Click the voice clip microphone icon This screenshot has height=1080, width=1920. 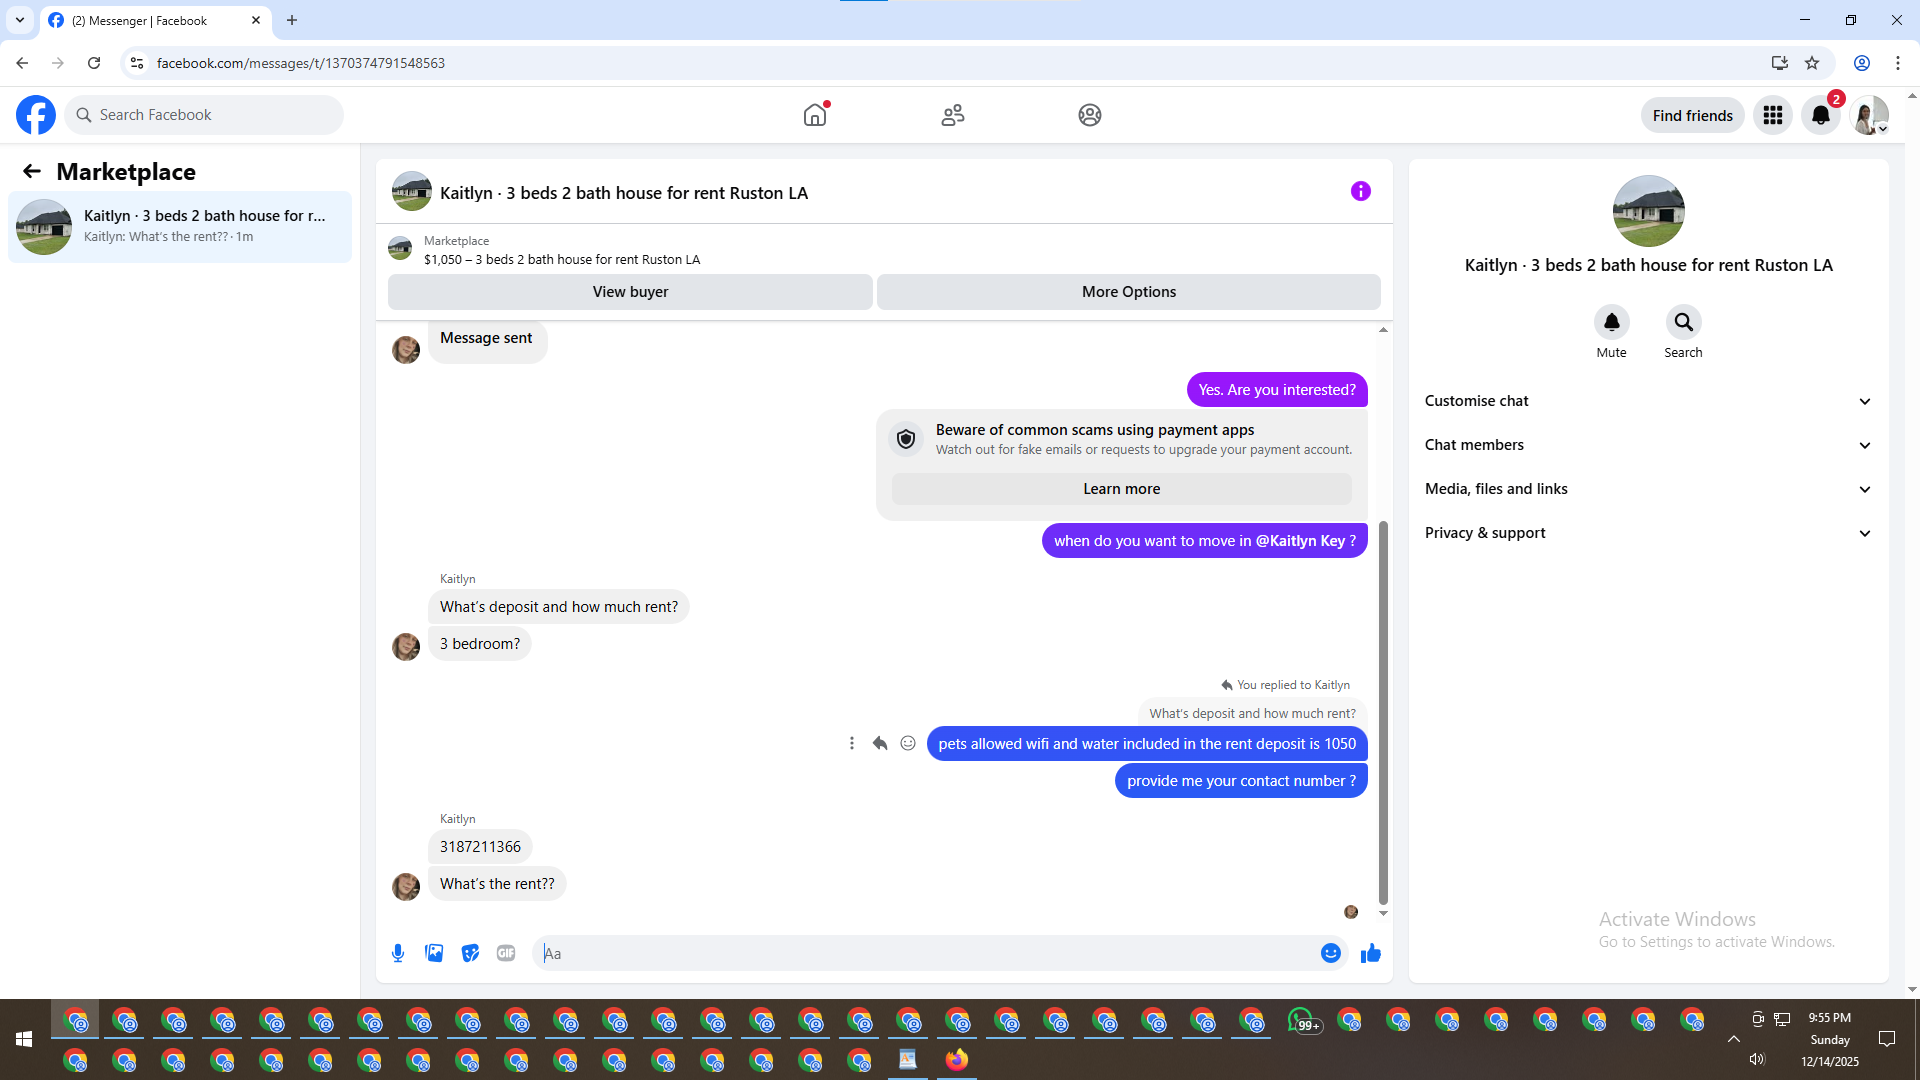coord(398,953)
